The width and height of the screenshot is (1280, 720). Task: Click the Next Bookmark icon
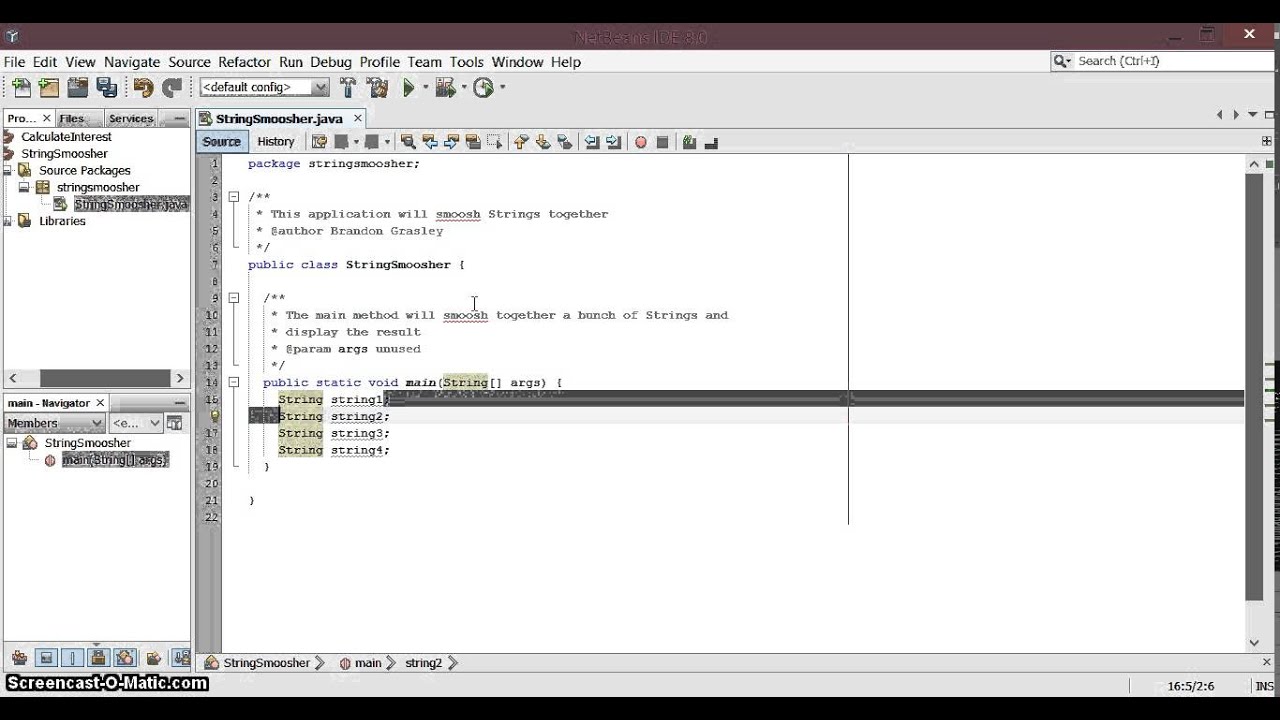[541, 142]
